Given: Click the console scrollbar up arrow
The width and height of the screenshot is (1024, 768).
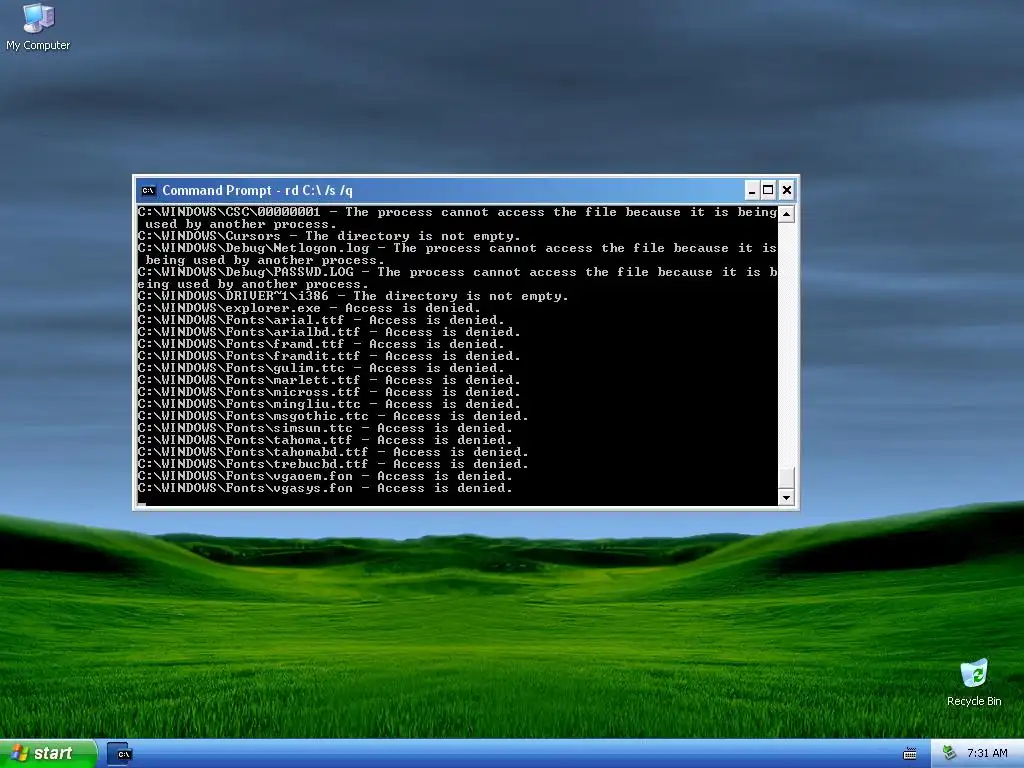Looking at the screenshot, I should click(x=786, y=214).
